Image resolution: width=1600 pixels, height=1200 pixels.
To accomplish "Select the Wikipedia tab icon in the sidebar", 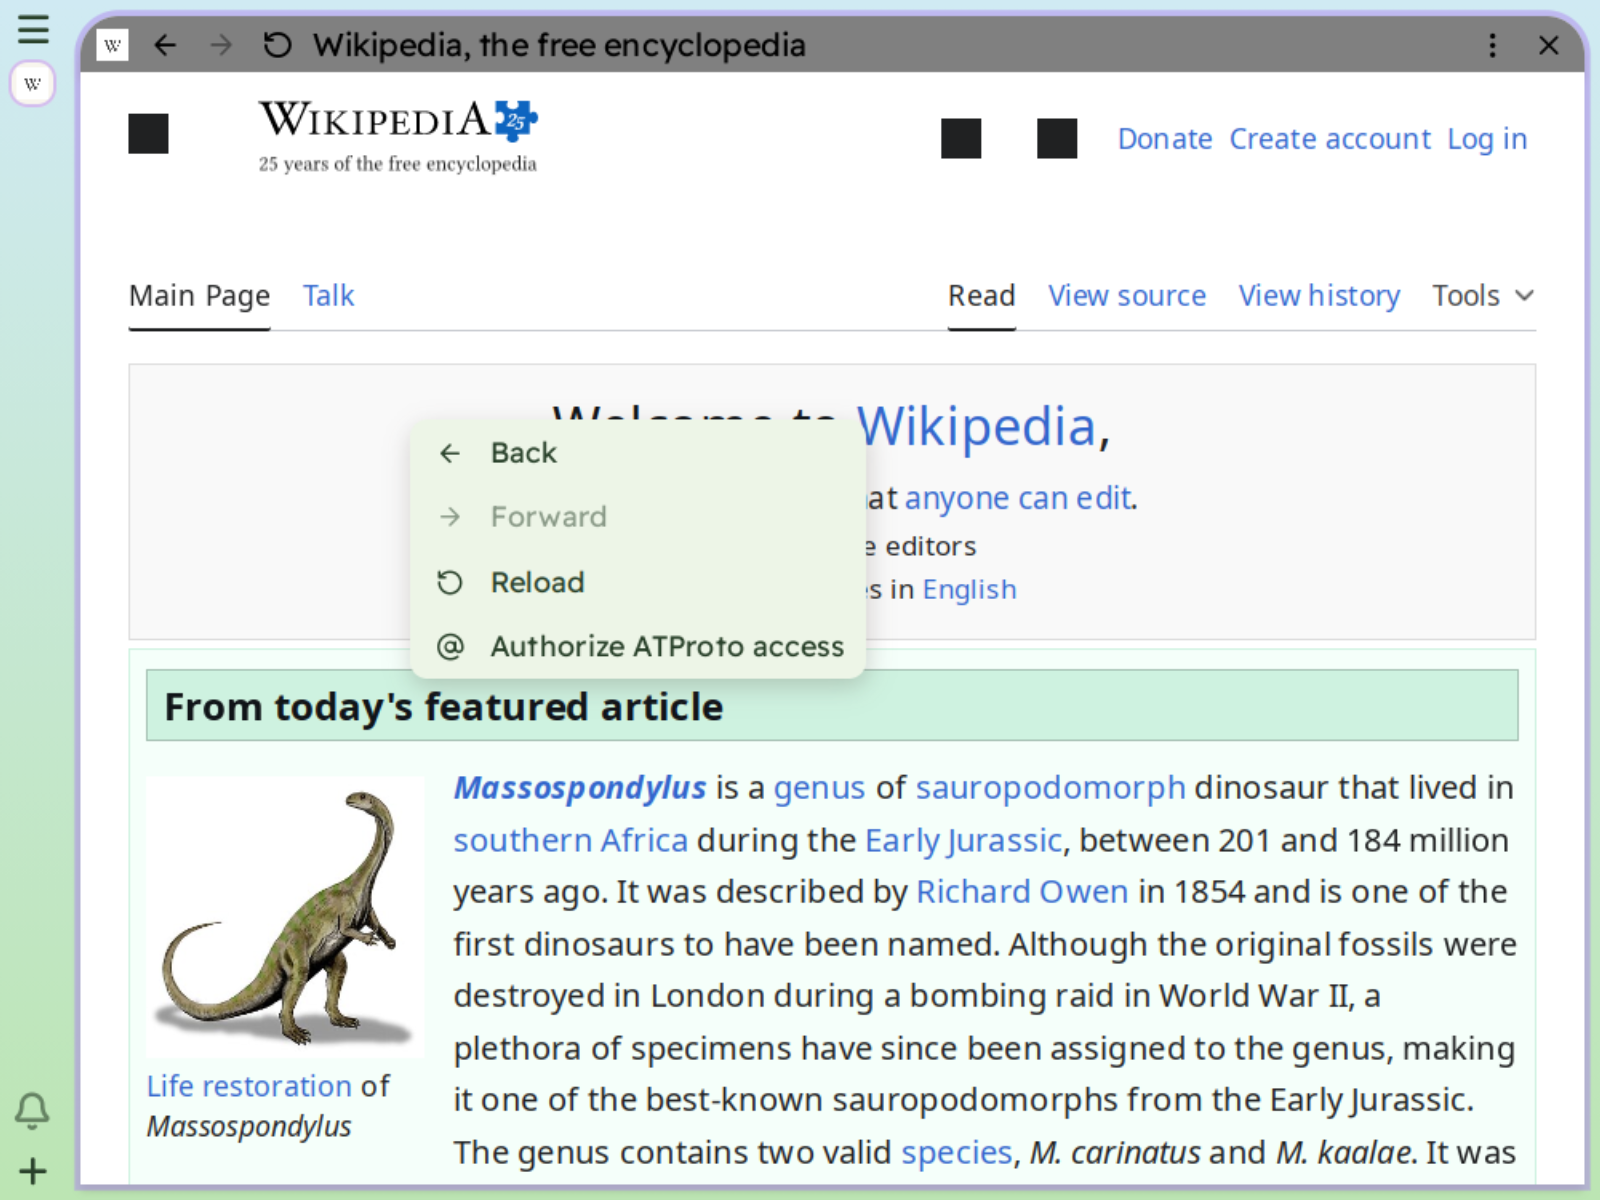I will (x=33, y=83).
